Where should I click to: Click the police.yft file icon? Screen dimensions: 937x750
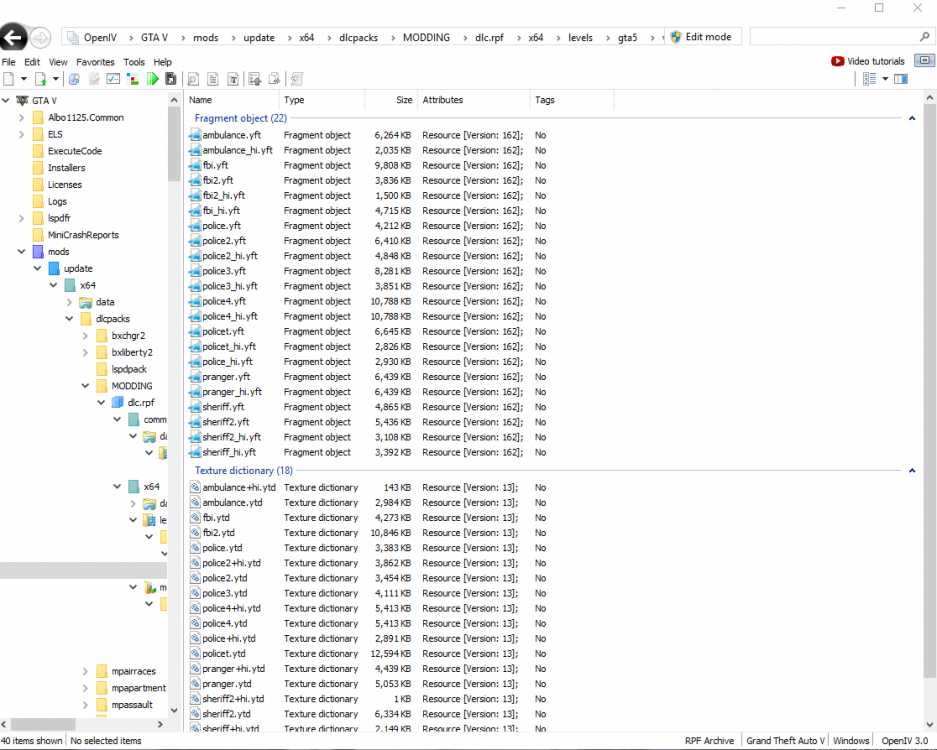(x=195, y=226)
